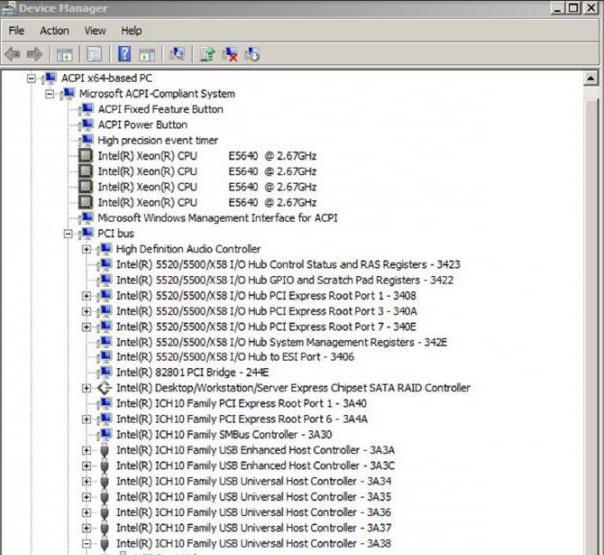
Task: Collapse the PCI bus node
Action: pos(68,233)
